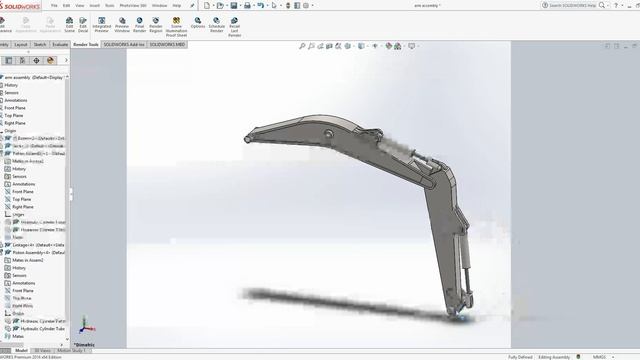Open the Edit Appearance color icon

389,46
